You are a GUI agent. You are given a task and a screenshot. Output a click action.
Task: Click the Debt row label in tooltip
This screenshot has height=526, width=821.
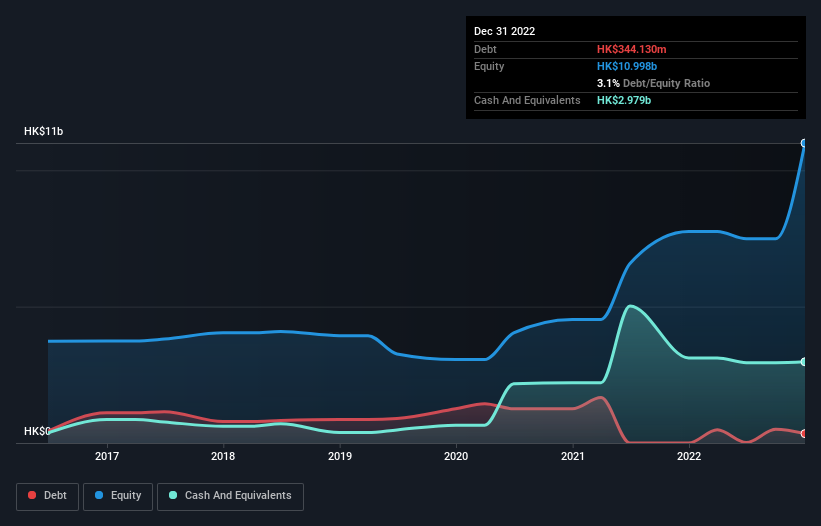(485, 49)
